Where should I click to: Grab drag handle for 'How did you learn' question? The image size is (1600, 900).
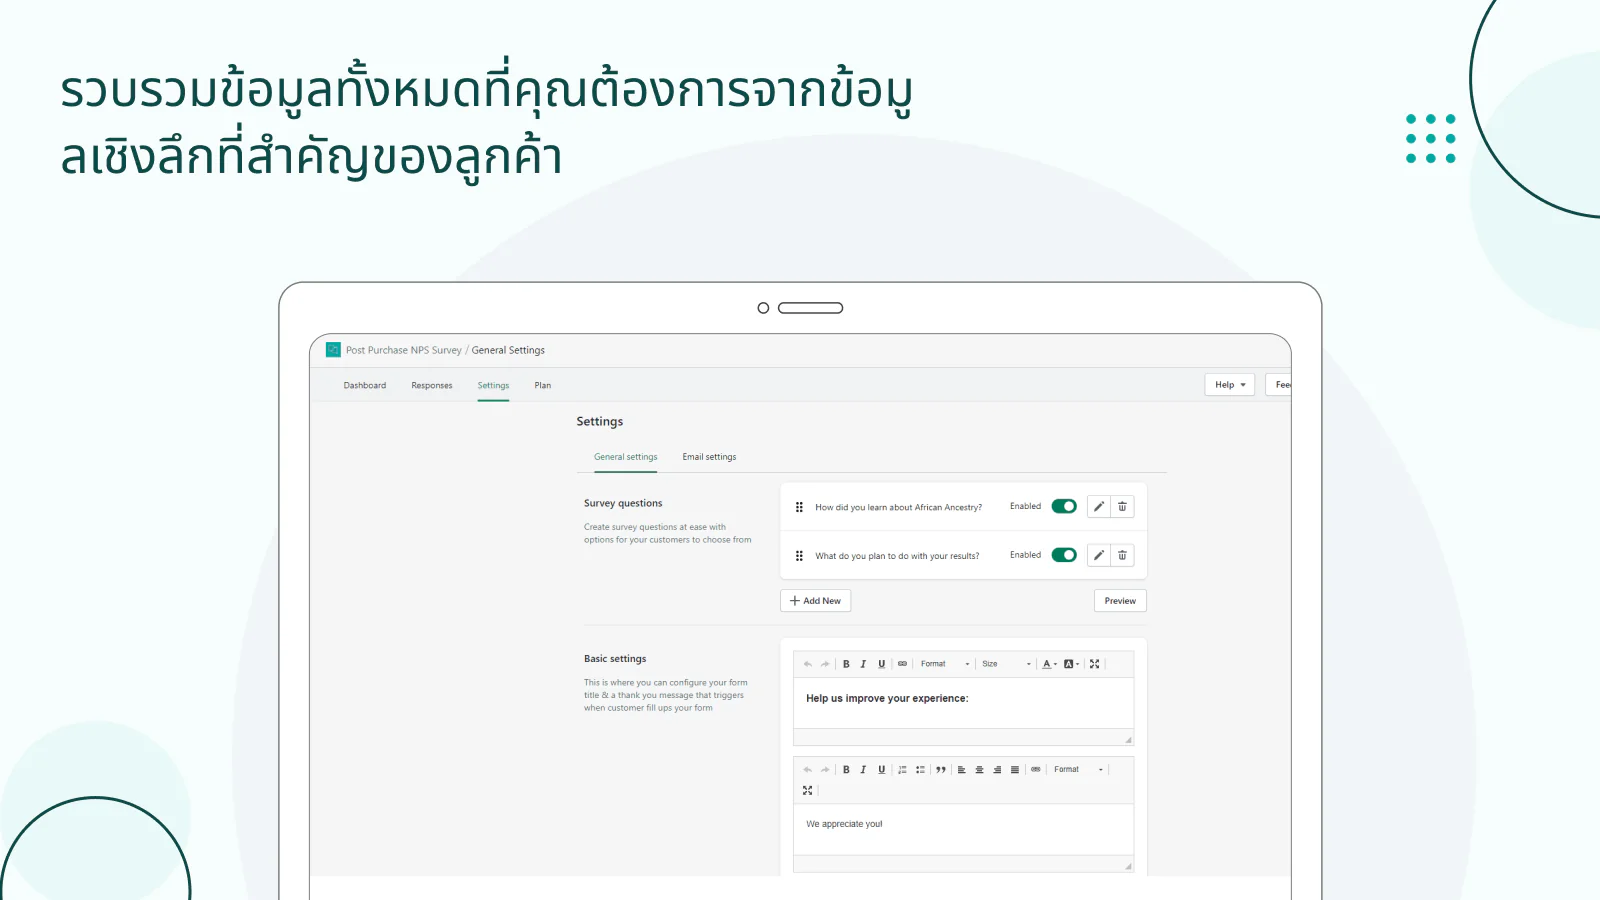[x=799, y=507]
